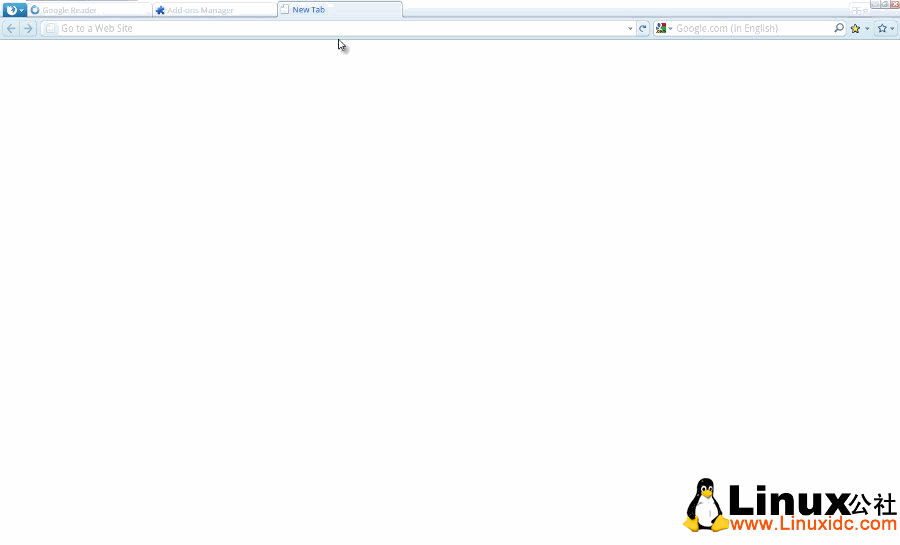This screenshot has height=545, width=900.
Task: Close the browser window
Action: point(894,4)
